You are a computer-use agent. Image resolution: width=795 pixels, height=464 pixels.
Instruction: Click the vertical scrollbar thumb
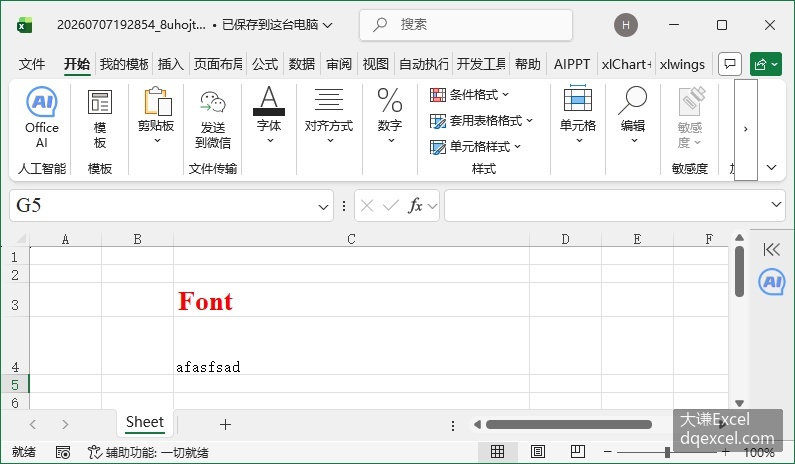click(x=739, y=272)
